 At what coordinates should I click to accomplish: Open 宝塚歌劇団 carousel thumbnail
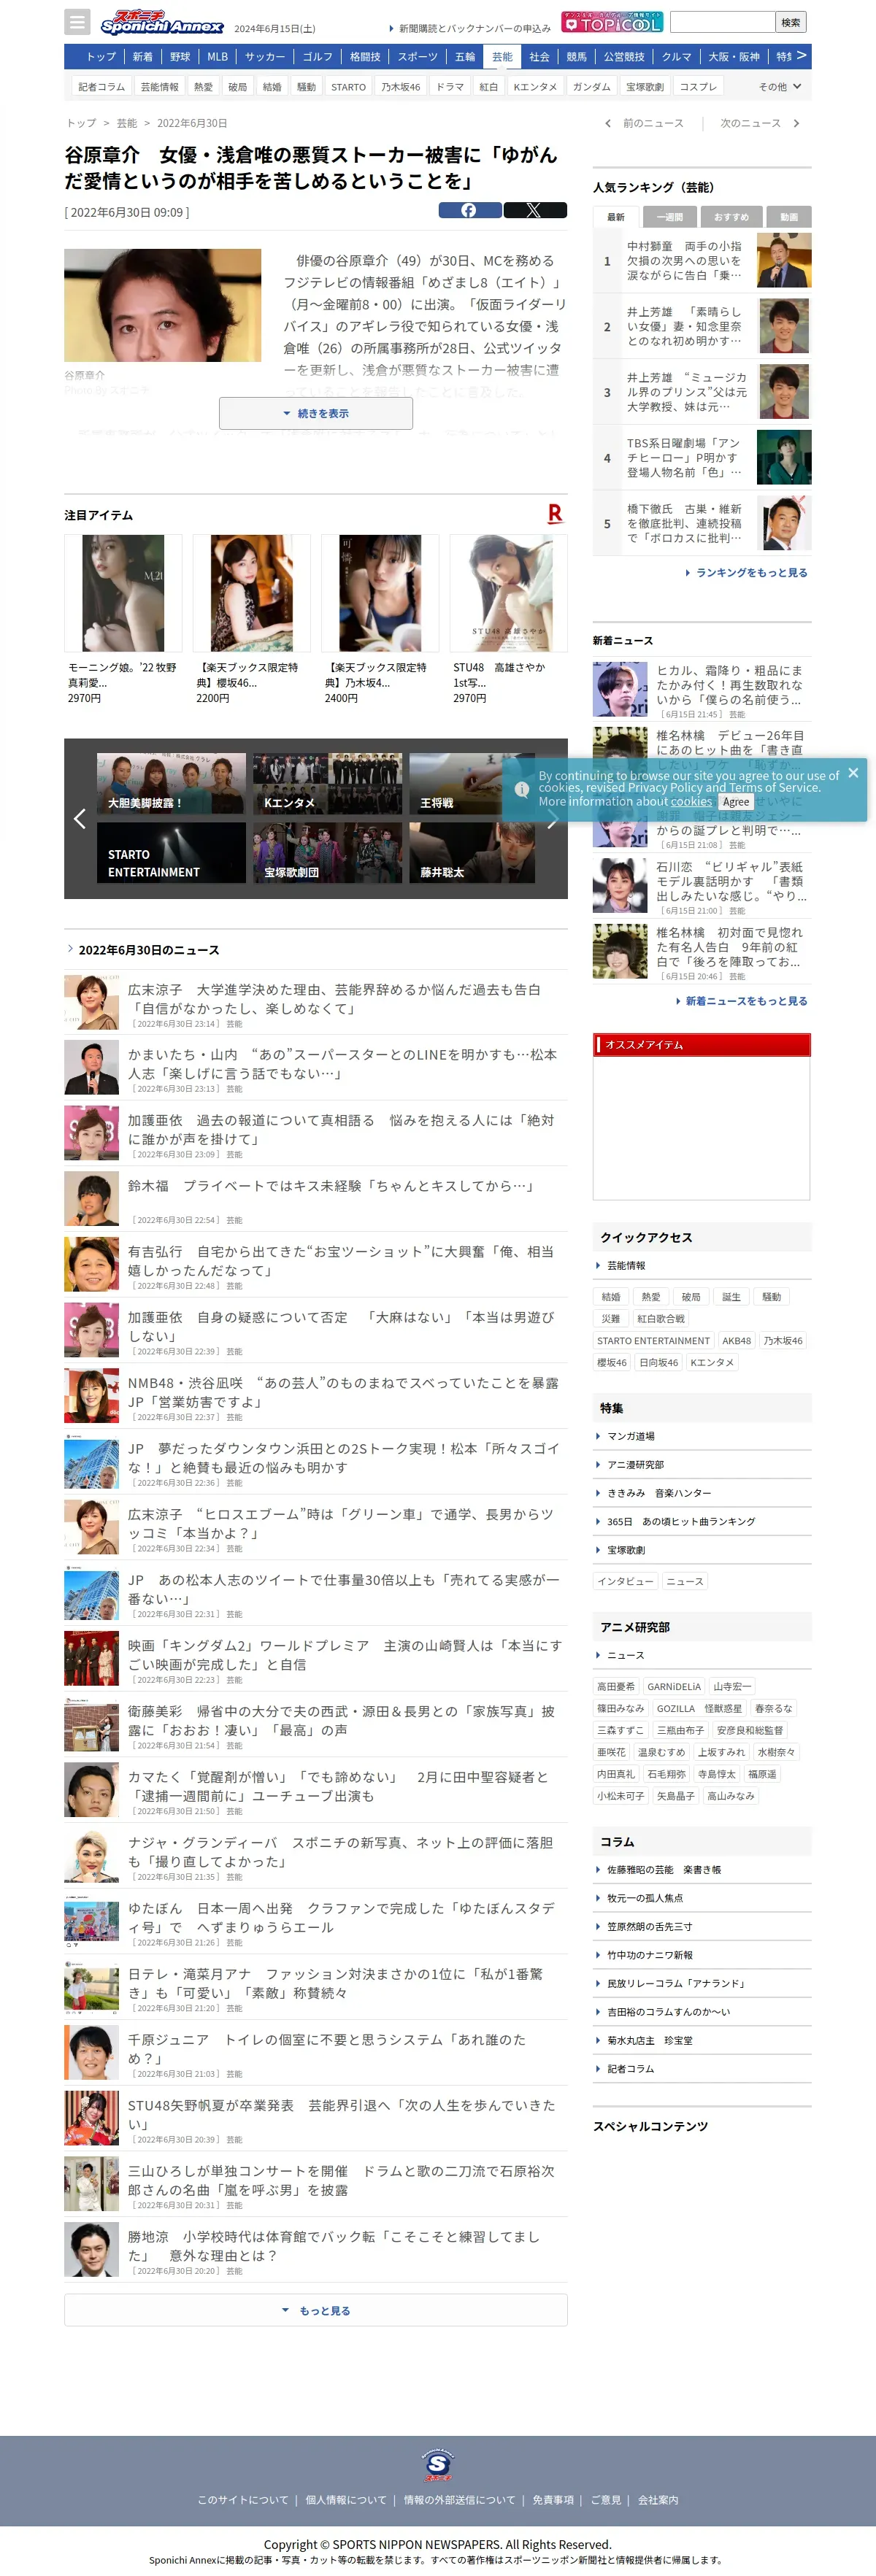coord(328,852)
